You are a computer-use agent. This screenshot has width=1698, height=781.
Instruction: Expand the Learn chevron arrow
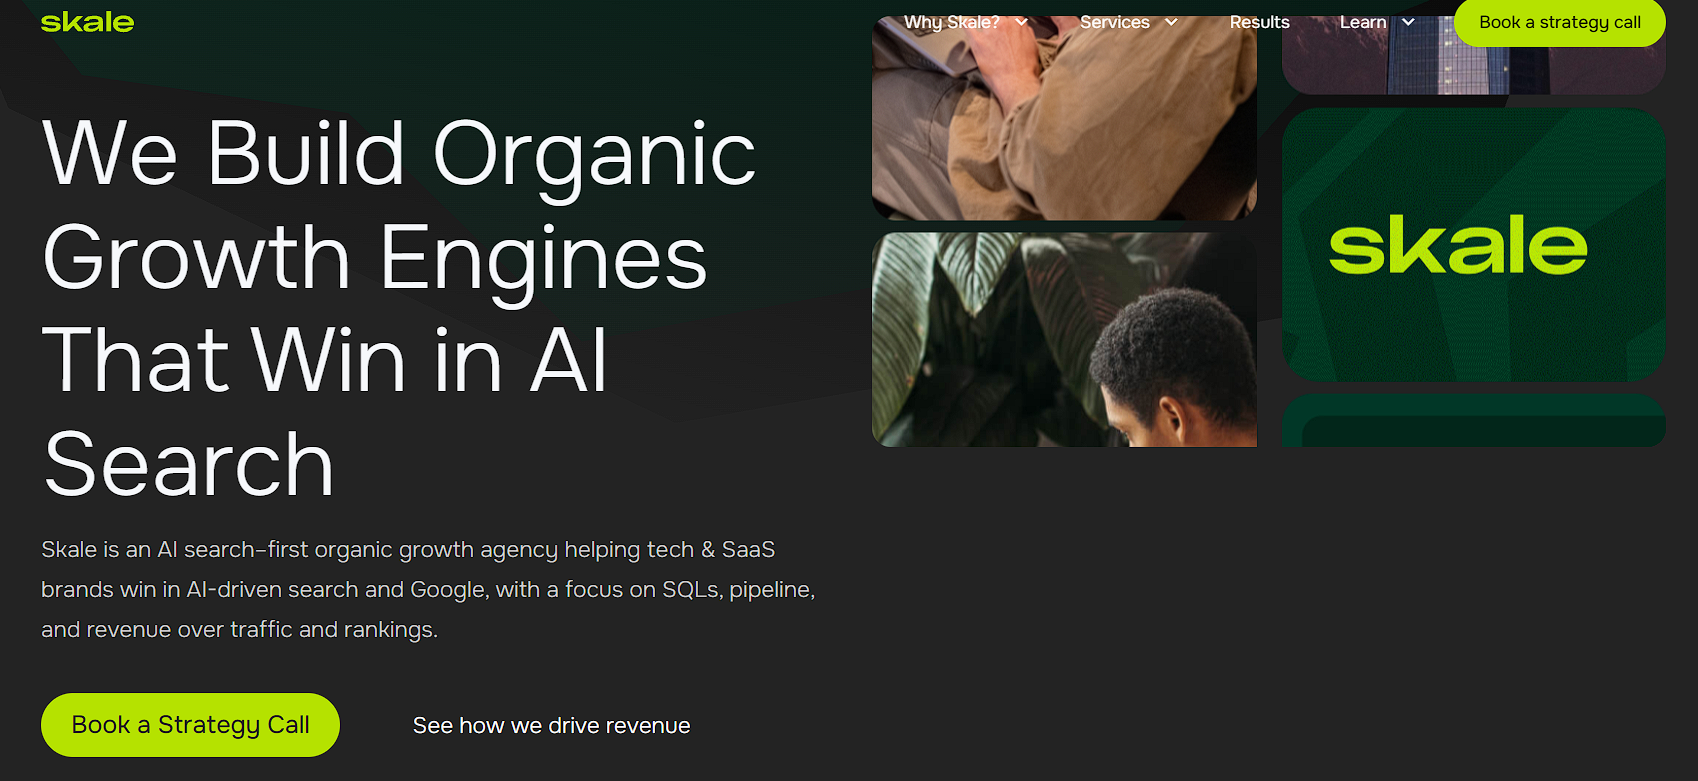click(1408, 22)
